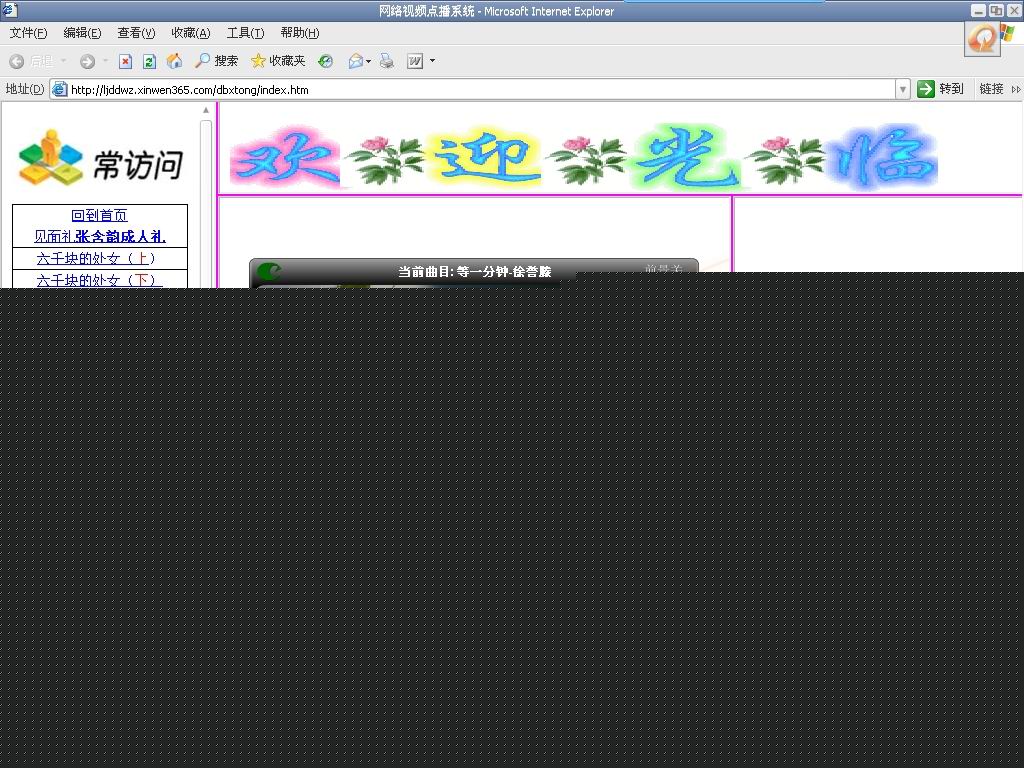1024x768 pixels.
Task: Click the Back (后退) arrow button
Action: coord(17,61)
